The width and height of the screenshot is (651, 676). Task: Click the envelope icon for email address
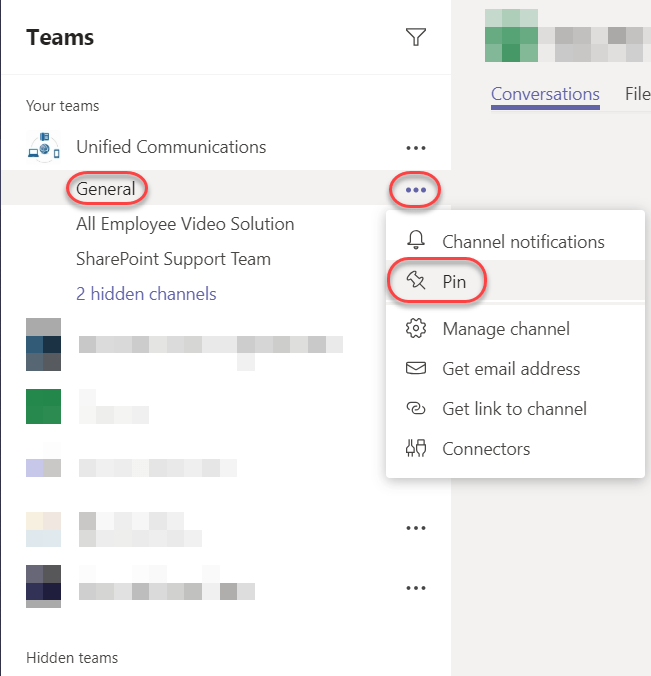(x=416, y=368)
